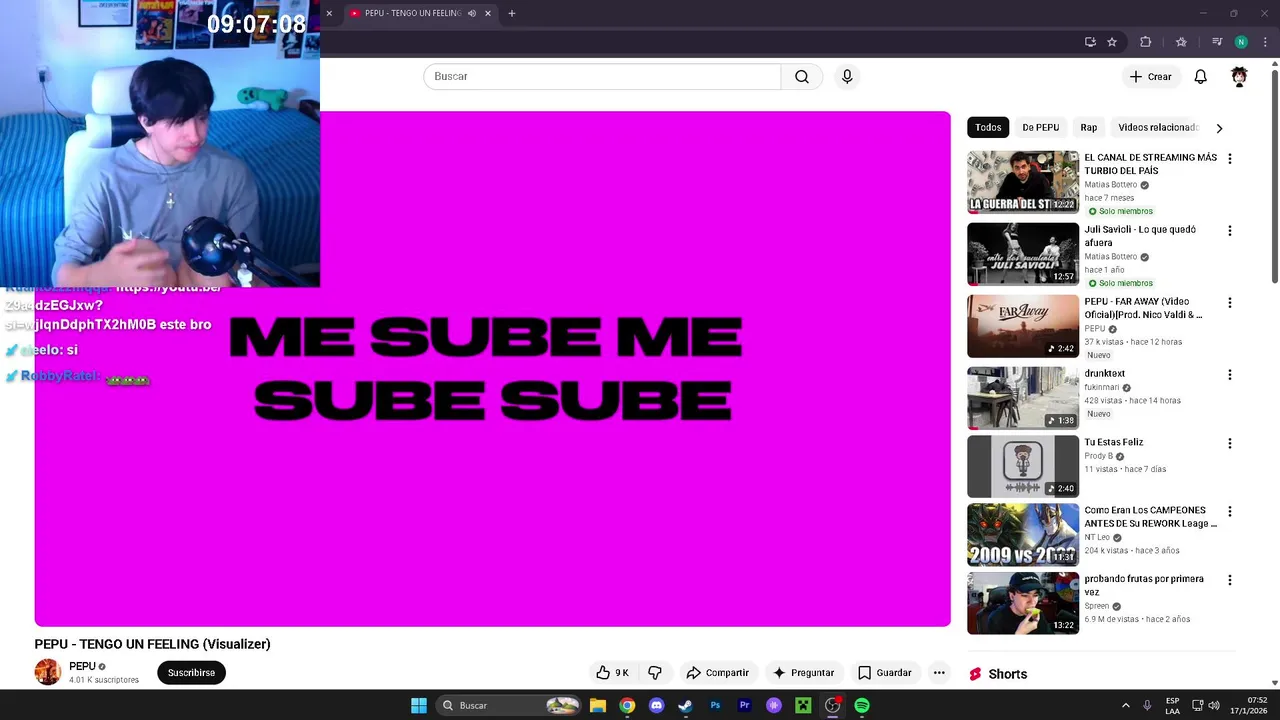Viewport: 1280px width, 720px height.
Task: Open Chrome profile N avatar
Action: point(1241,42)
